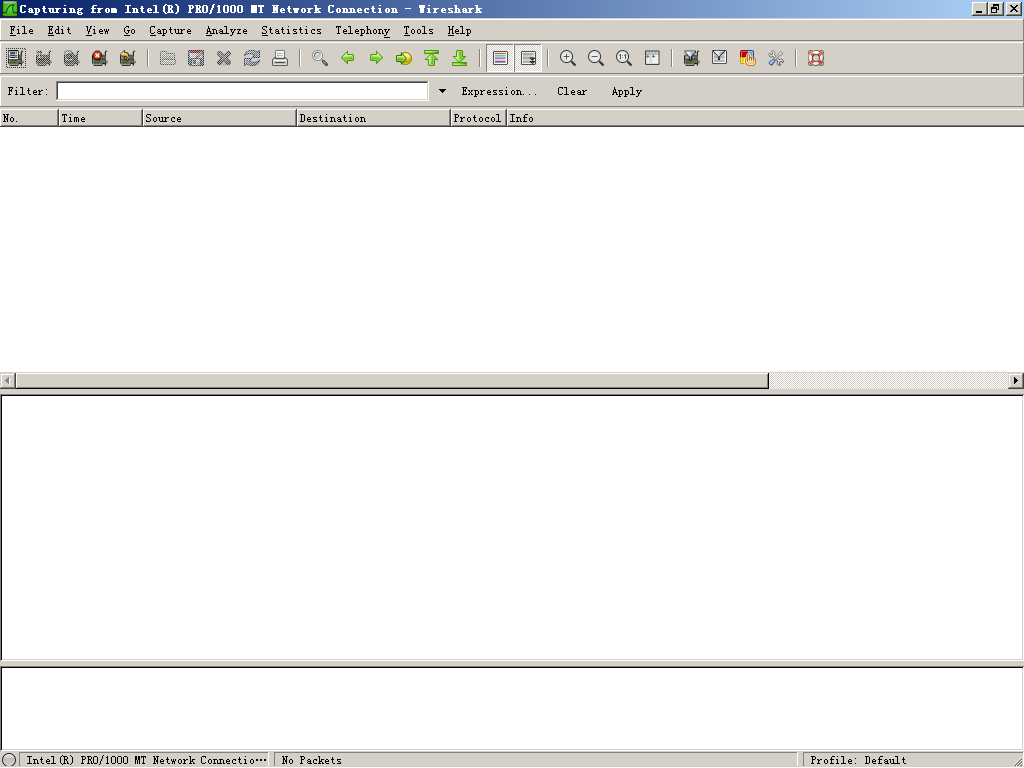Open a capture file icon
The image size is (1024, 768).
pyautogui.click(x=168, y=58)
